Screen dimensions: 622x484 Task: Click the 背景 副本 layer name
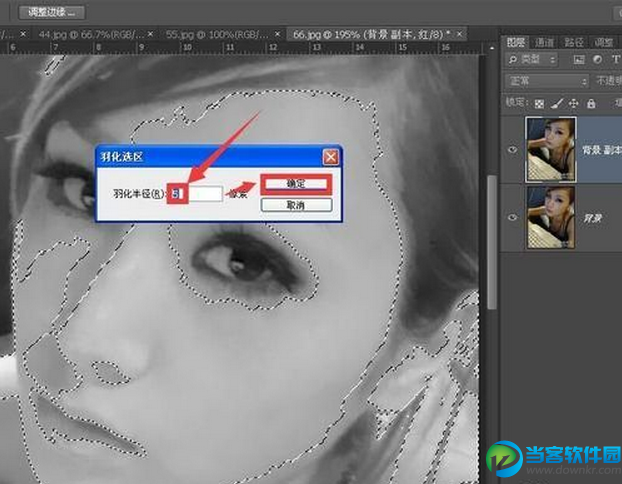point(601,150)
